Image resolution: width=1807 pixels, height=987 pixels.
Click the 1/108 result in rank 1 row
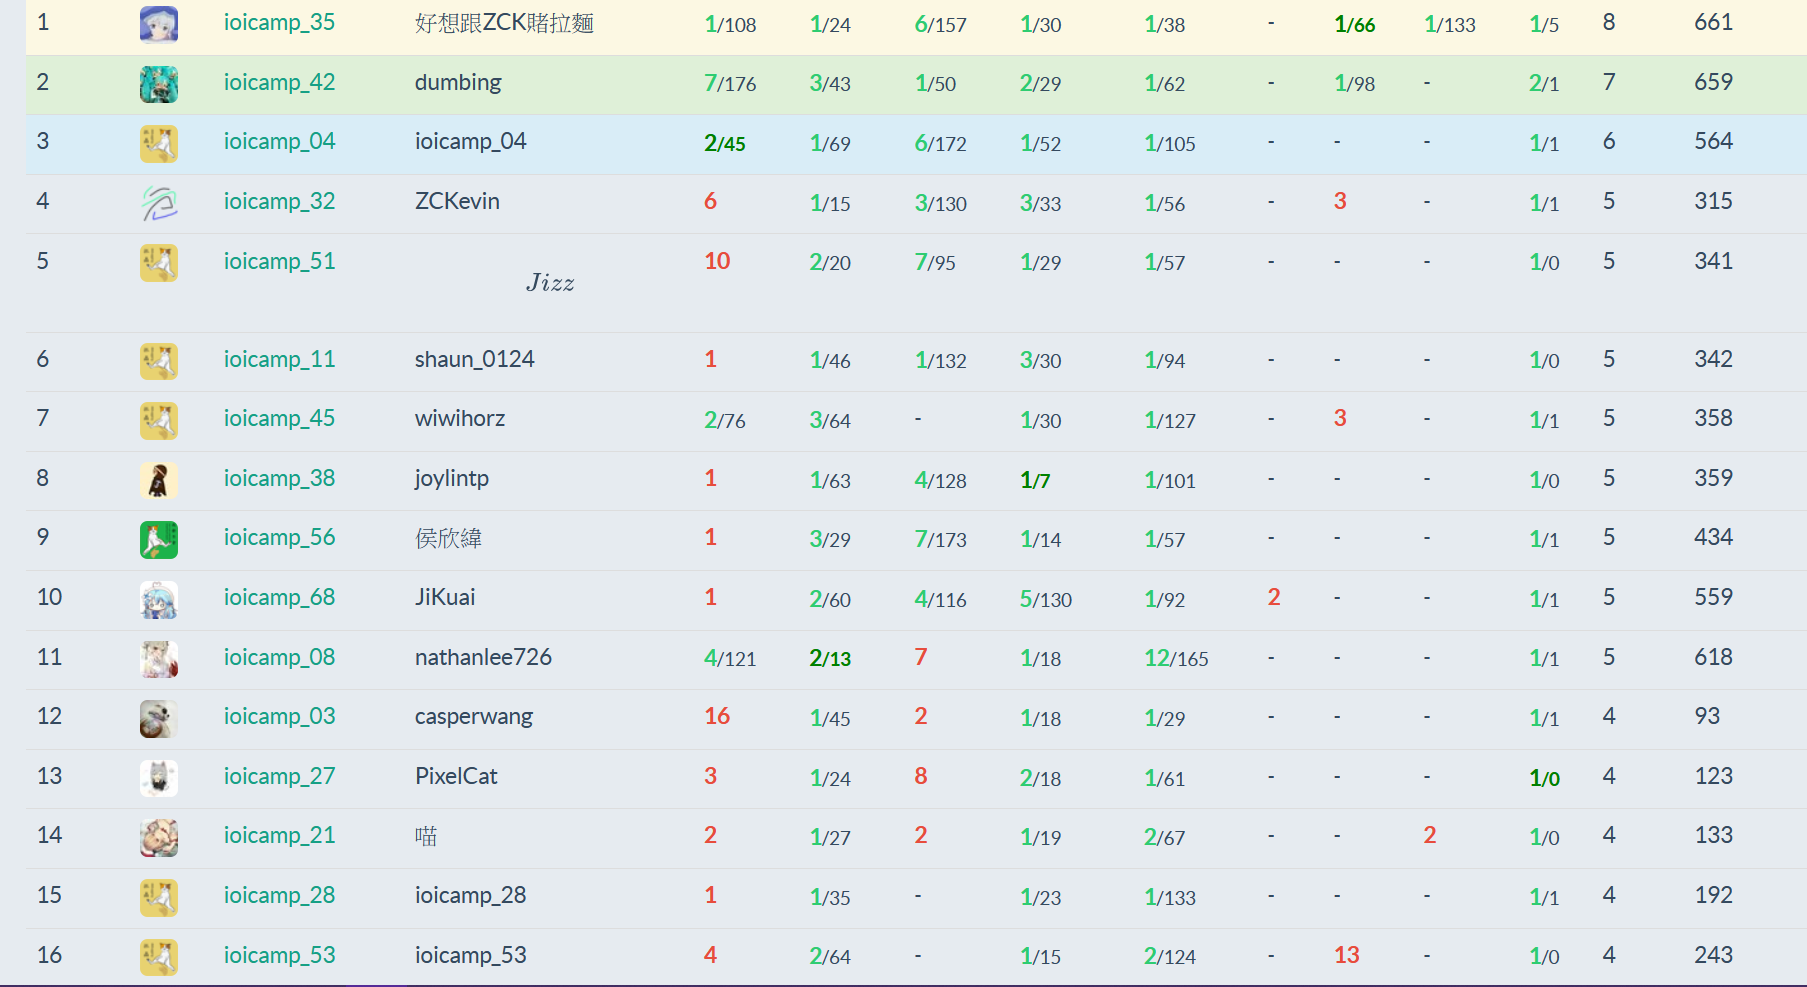coord(730,24)
